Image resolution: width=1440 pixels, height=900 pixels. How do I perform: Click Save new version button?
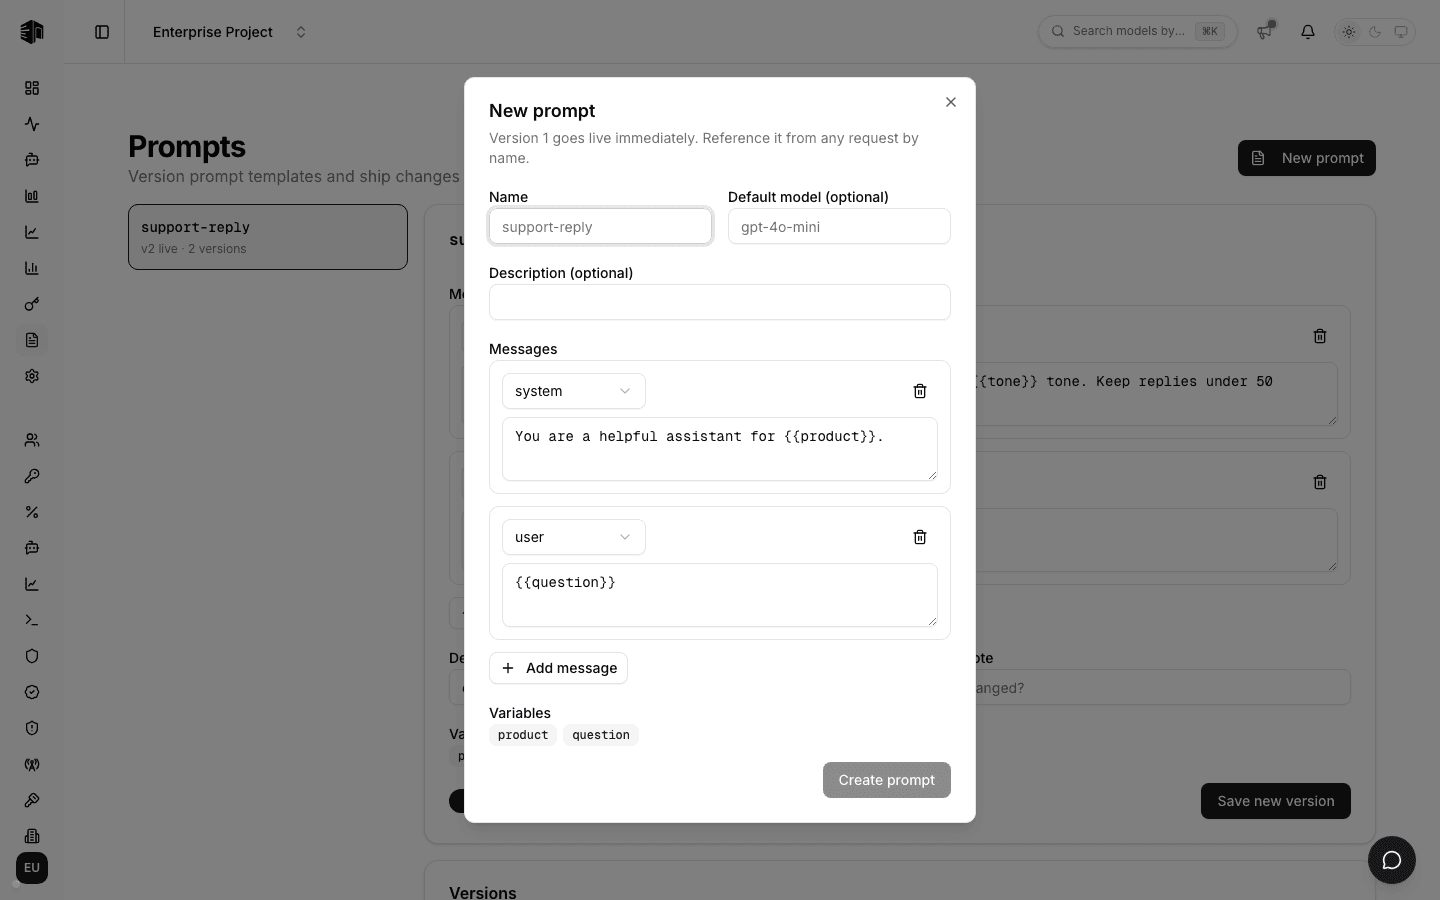(x=1276, y=801)
